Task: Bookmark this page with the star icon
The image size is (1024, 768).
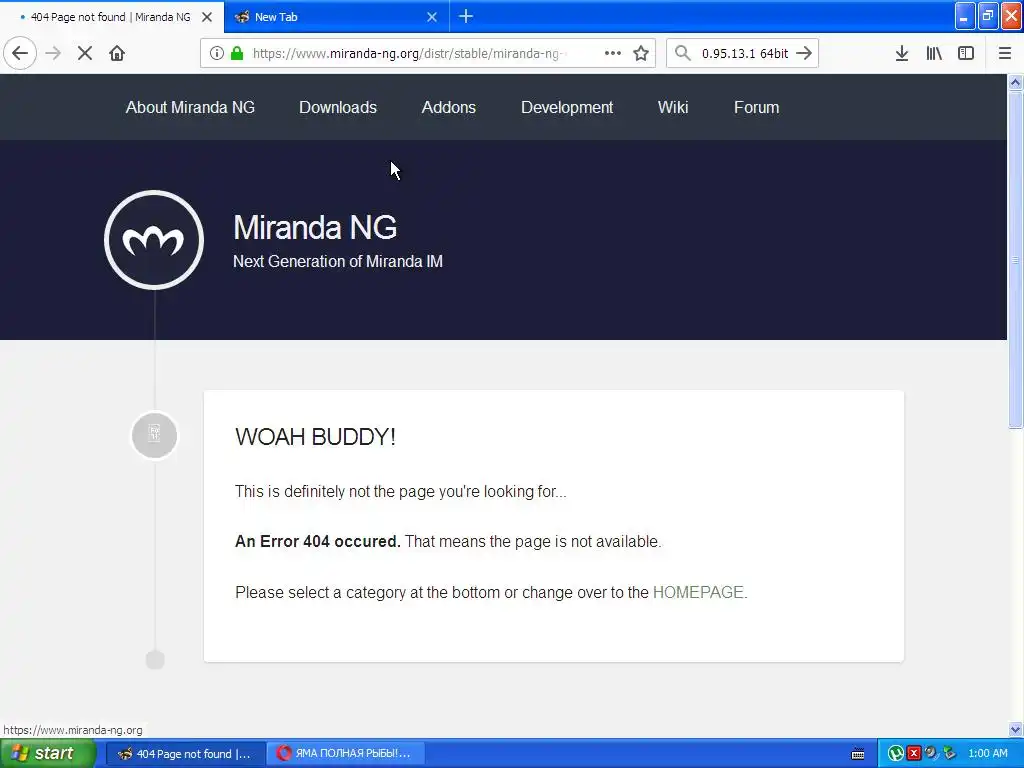Action: 641,54
